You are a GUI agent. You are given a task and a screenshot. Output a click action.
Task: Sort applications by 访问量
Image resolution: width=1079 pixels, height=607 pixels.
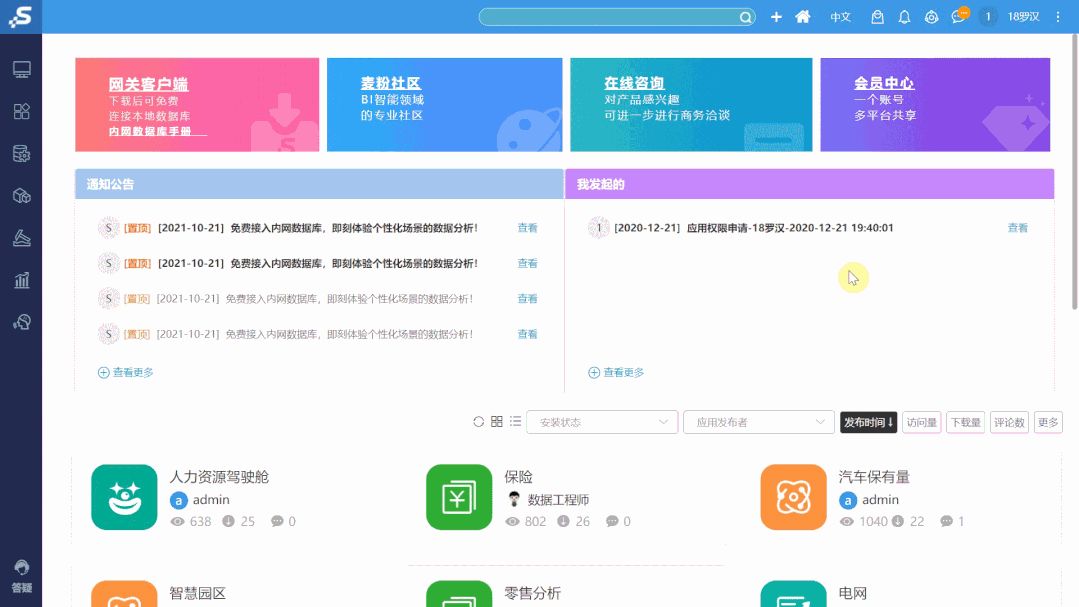click(x=921, y=422)
